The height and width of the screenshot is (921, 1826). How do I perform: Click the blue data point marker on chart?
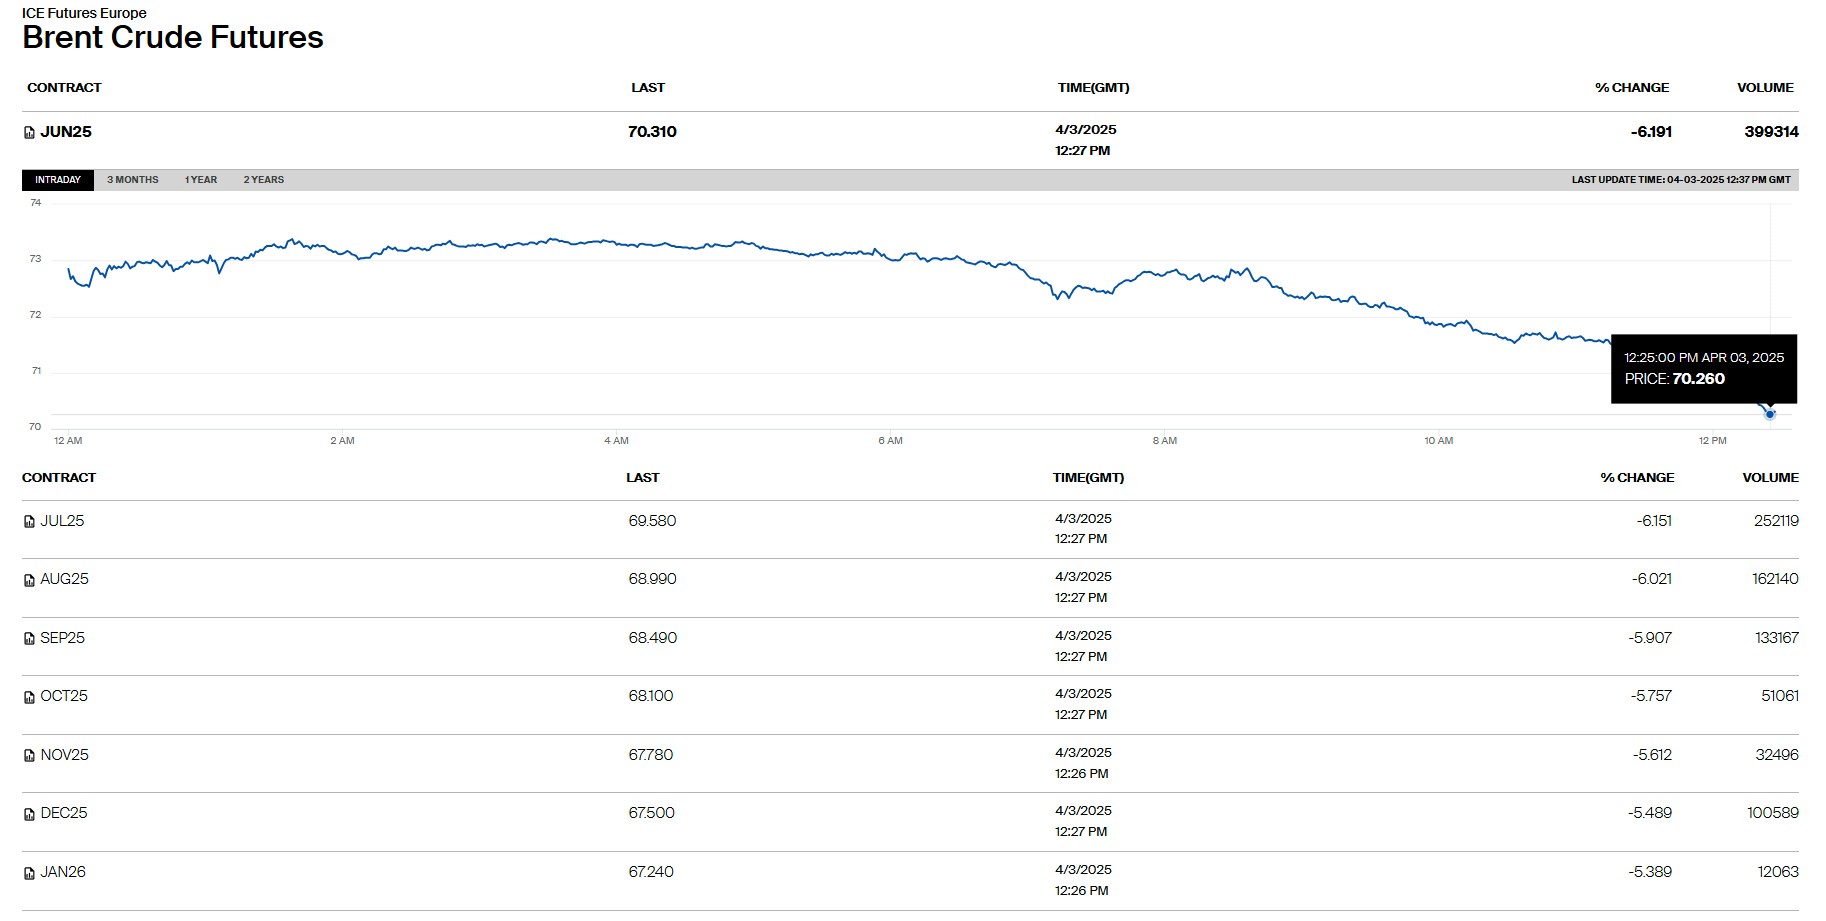[1770, 414]
